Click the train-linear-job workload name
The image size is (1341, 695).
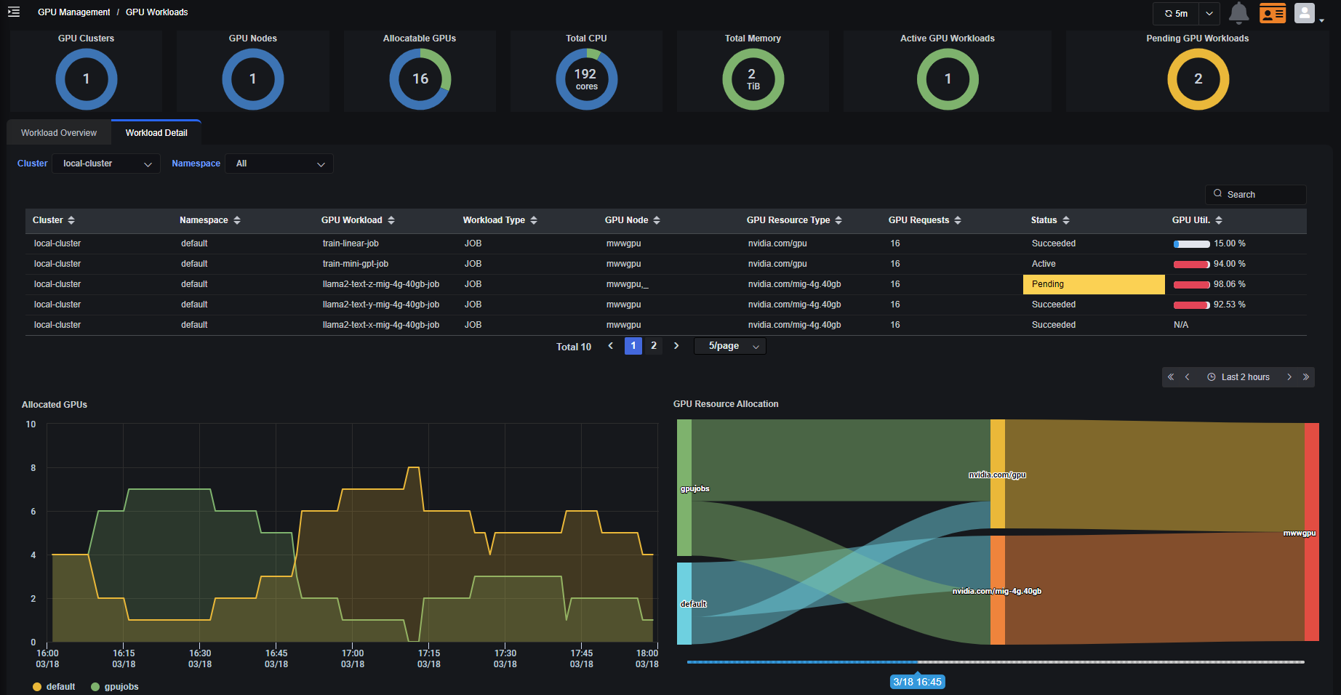click(x=350, y=244)
